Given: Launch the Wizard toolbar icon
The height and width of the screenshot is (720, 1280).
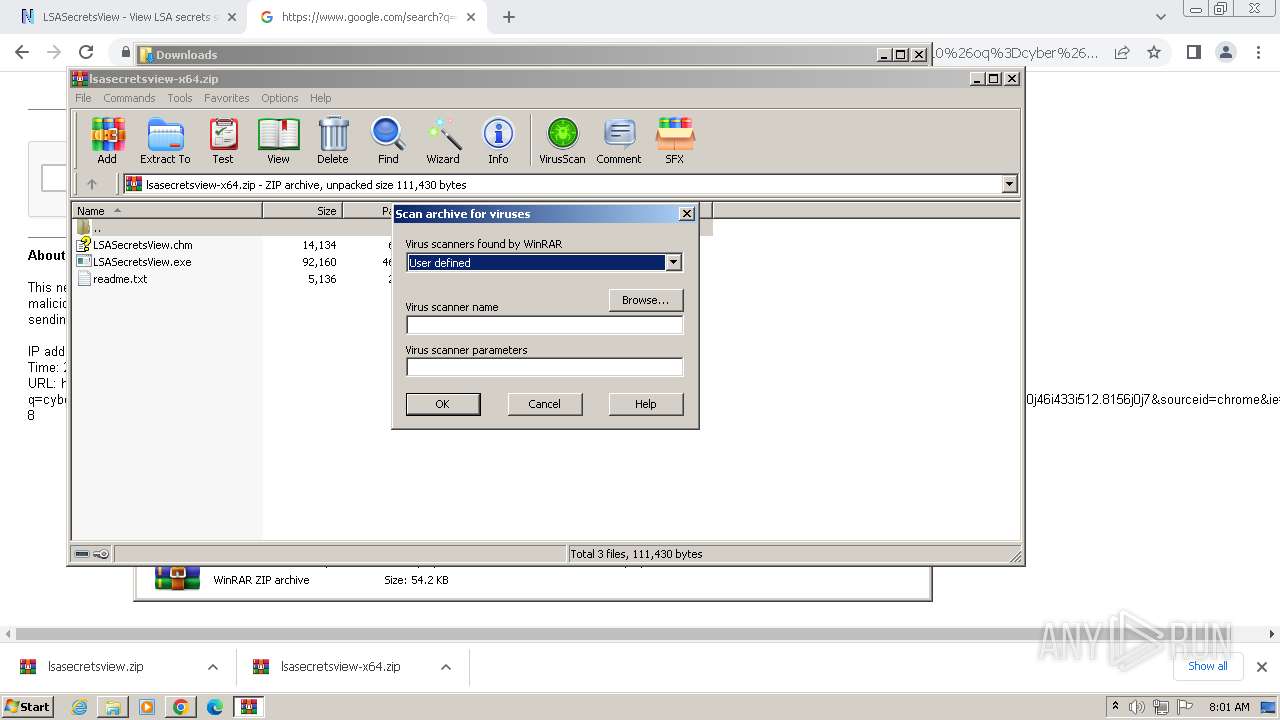Looking at the screenshot, I should point(443,141).
